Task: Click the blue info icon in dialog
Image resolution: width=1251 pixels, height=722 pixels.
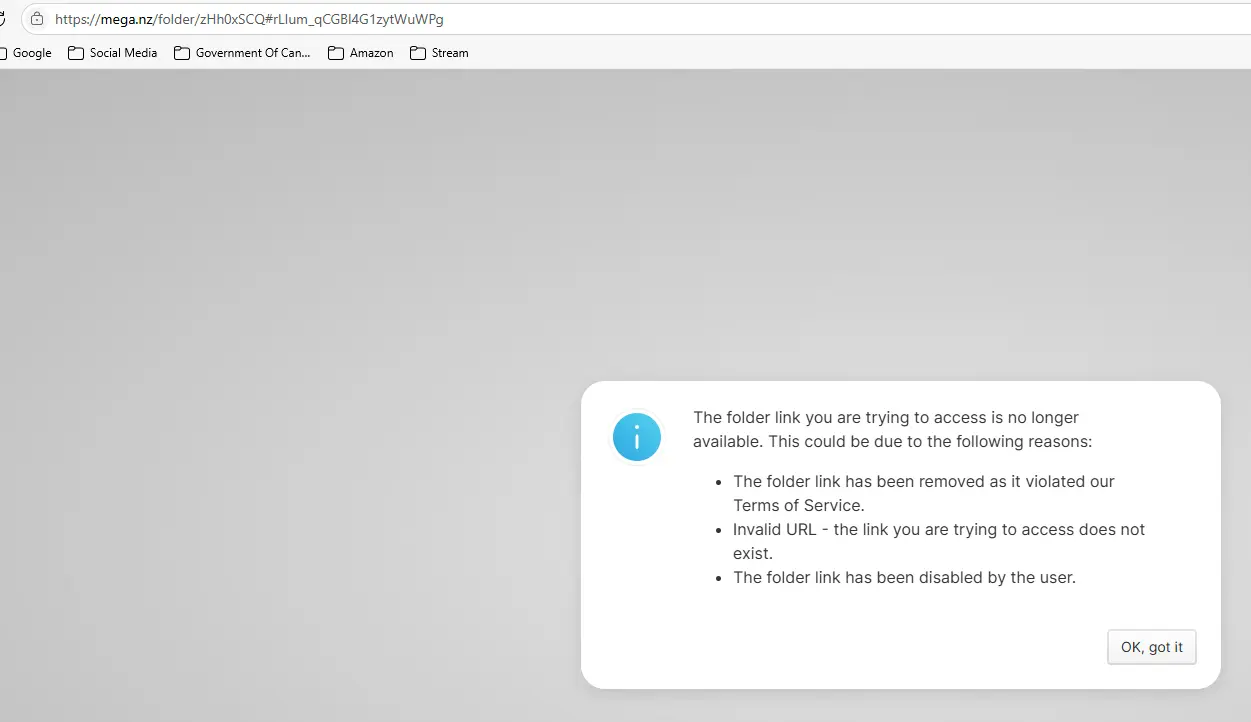Action: (637, 437)
